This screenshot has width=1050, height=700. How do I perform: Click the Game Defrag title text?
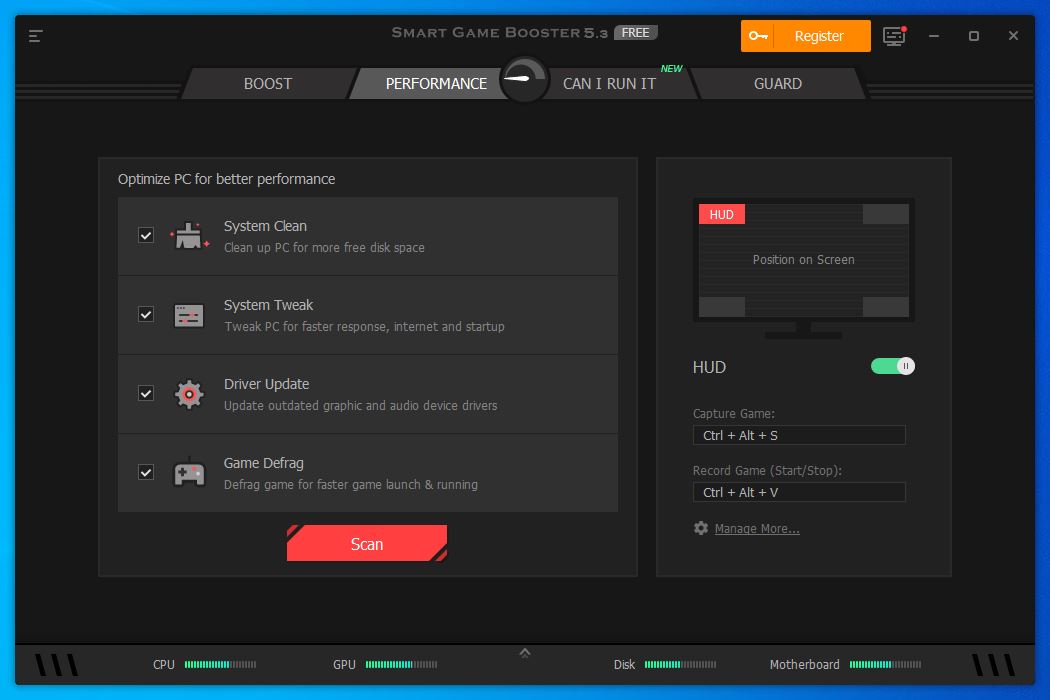pyautogui.click(x=264, y=464)
